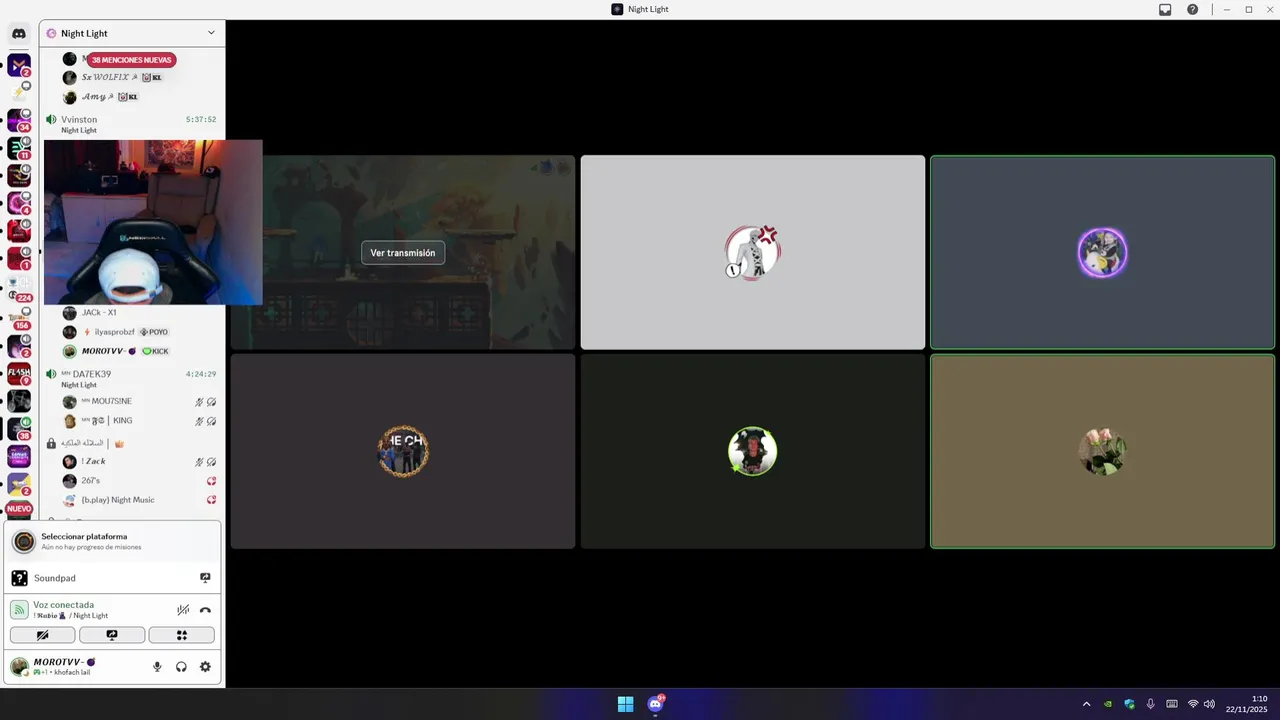1280x720 pixels.
Task: Toggle camera on or off
Action: [42, 635]
